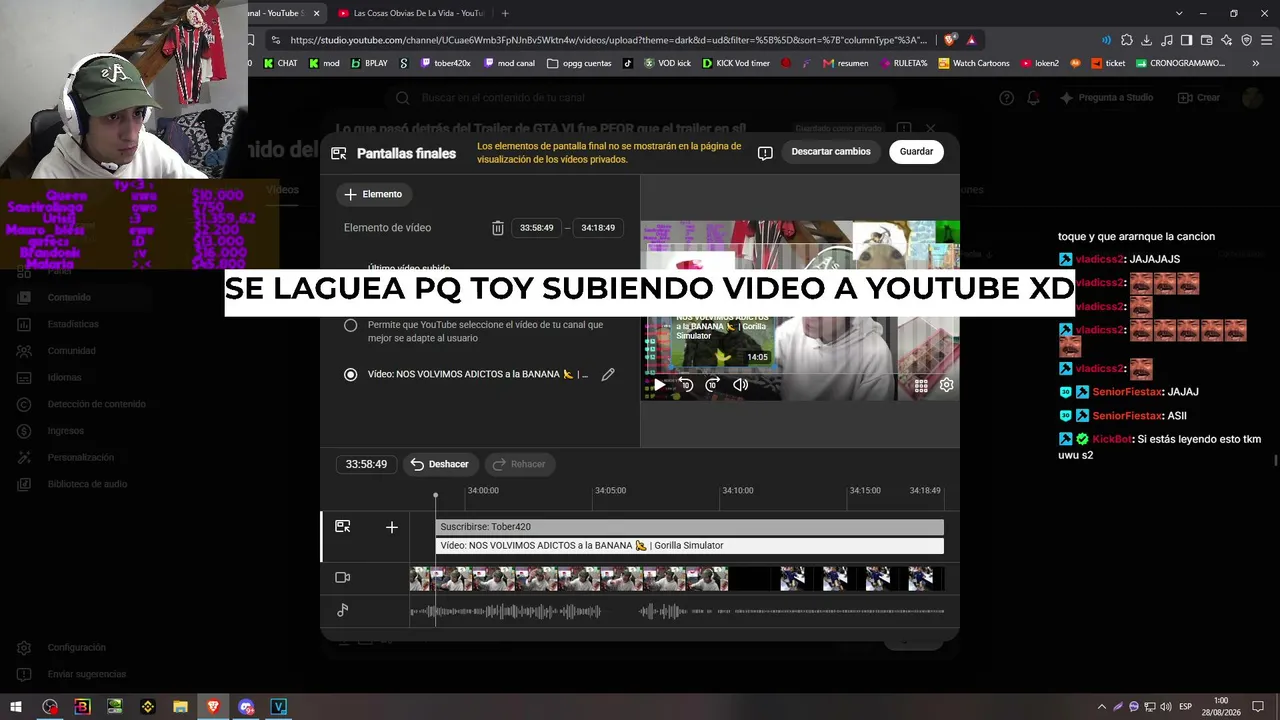The width and height of the screenshot is (1280, 720).
Task: Select the end screen track icon in timeline
Action: [x=343, y=527]
